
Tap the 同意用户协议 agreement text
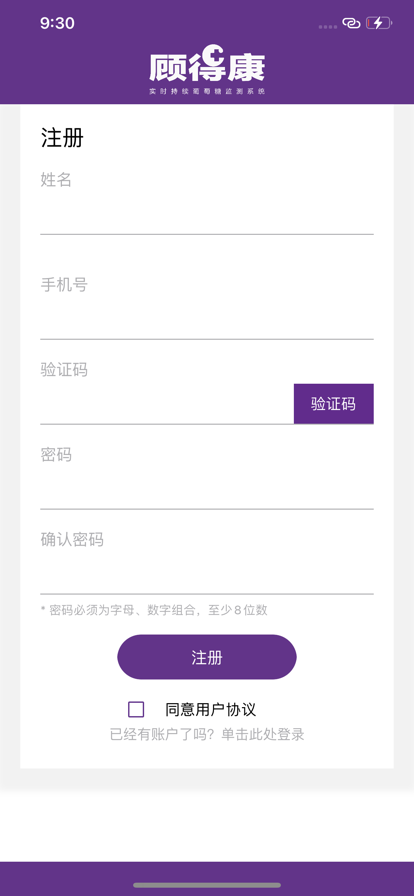point(210,710)
